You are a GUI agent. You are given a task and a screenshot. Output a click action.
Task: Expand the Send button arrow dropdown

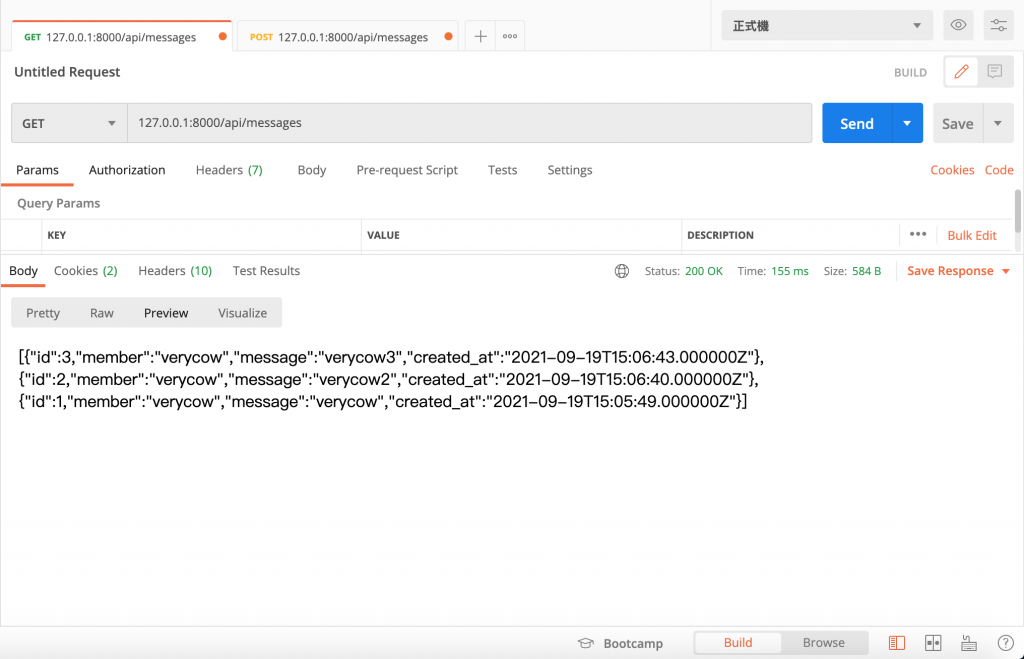coord(907,123)
